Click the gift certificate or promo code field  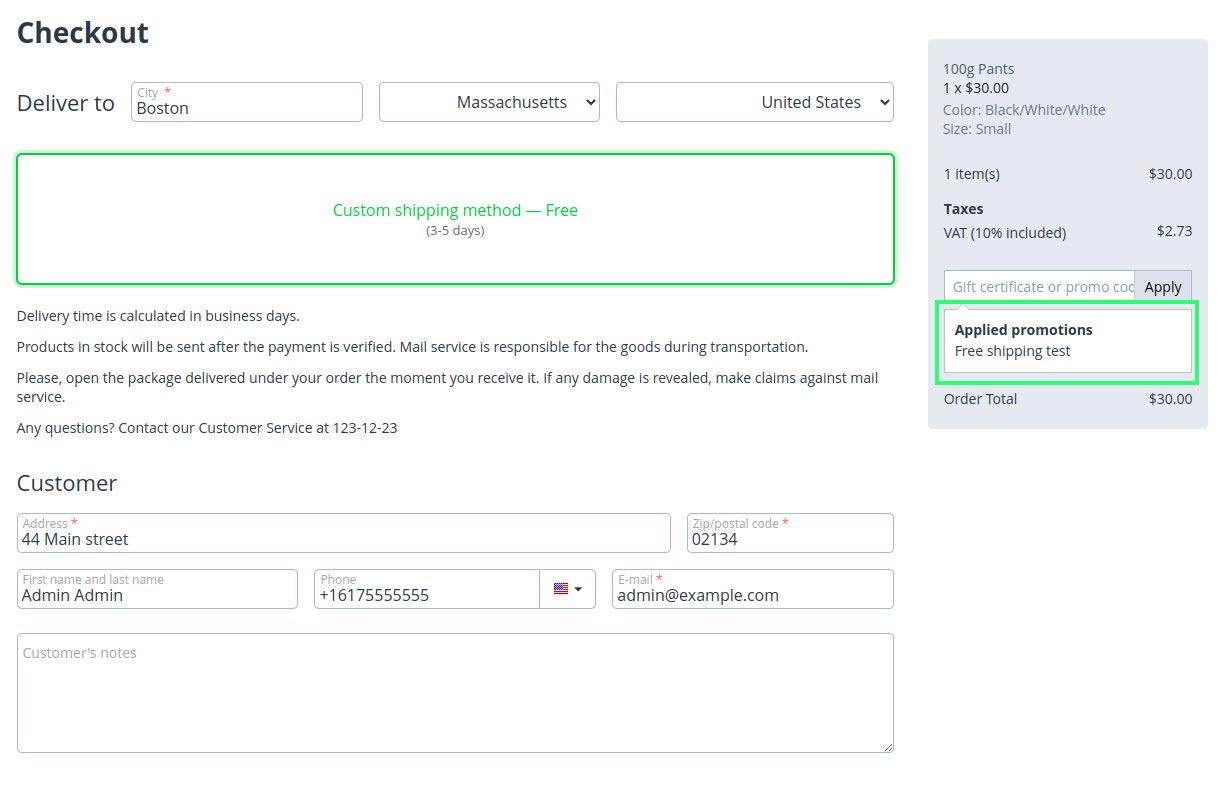tap(1039, 287)
